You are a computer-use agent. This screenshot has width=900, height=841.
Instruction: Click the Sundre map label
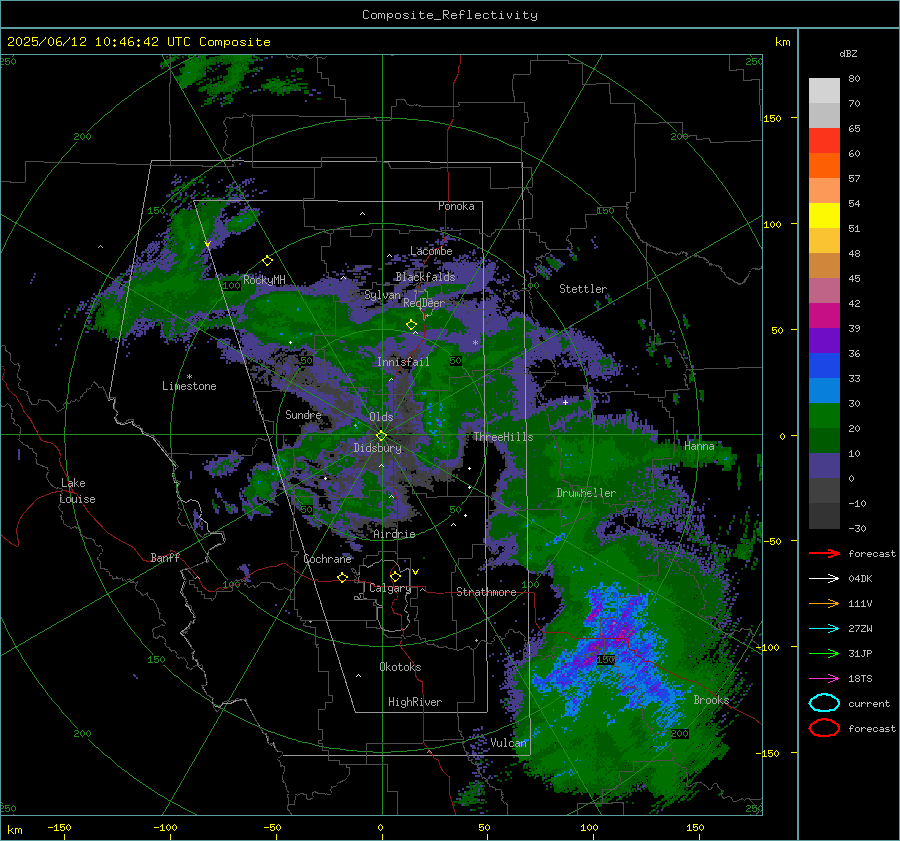tap(304, 414)
